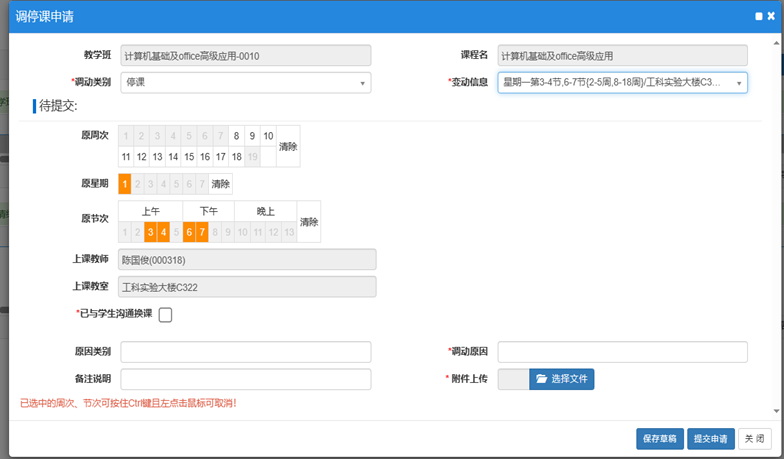Expand the 变动信息 dropdown

pos(622,82)
